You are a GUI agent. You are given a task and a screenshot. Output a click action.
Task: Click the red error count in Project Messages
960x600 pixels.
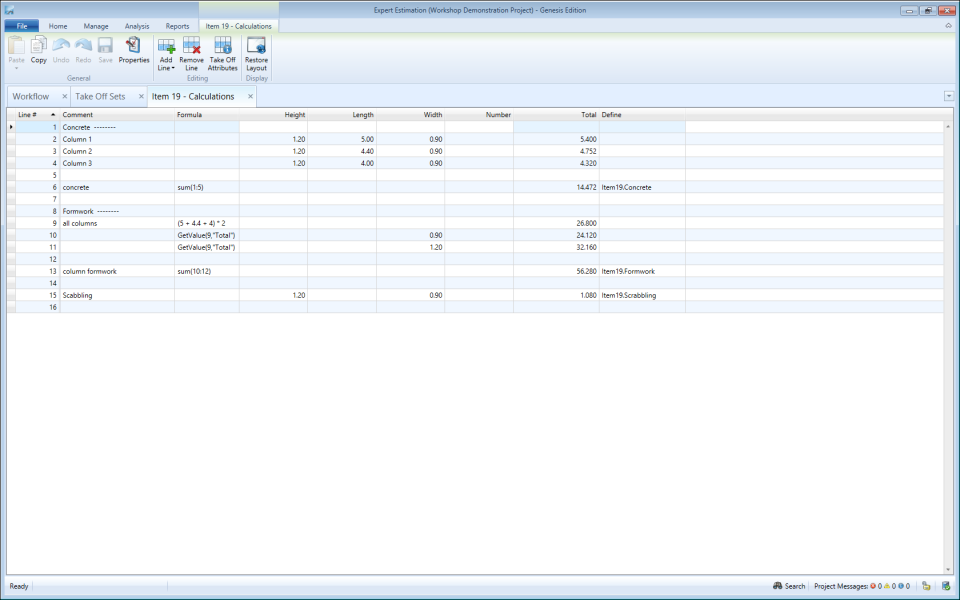coord(874,586)
